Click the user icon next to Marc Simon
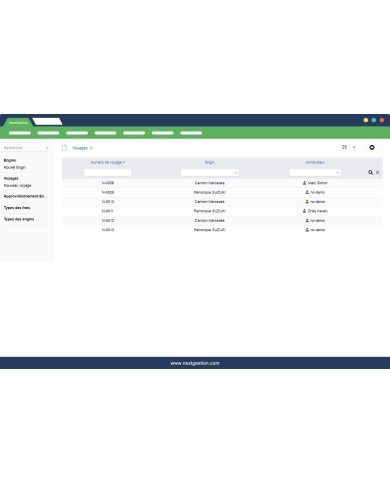Image resolution: width=390 pixels, height=484 pixels. pos(304,183)
